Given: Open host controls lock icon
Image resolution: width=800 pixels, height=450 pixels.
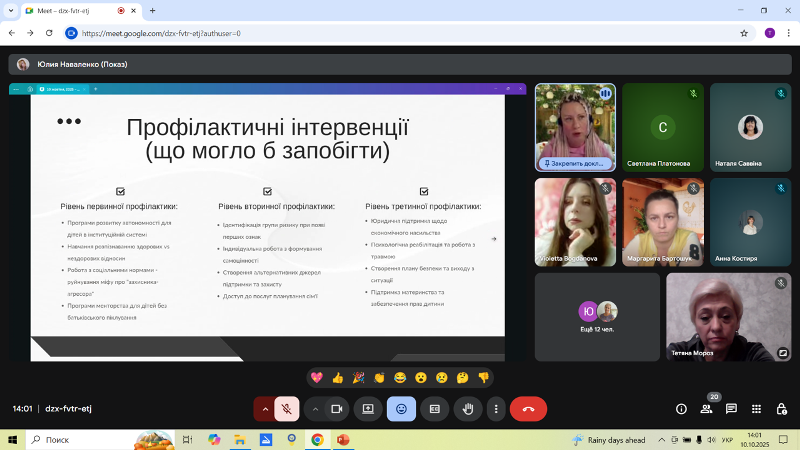Looking at the screenshot, I should [781, 409].
